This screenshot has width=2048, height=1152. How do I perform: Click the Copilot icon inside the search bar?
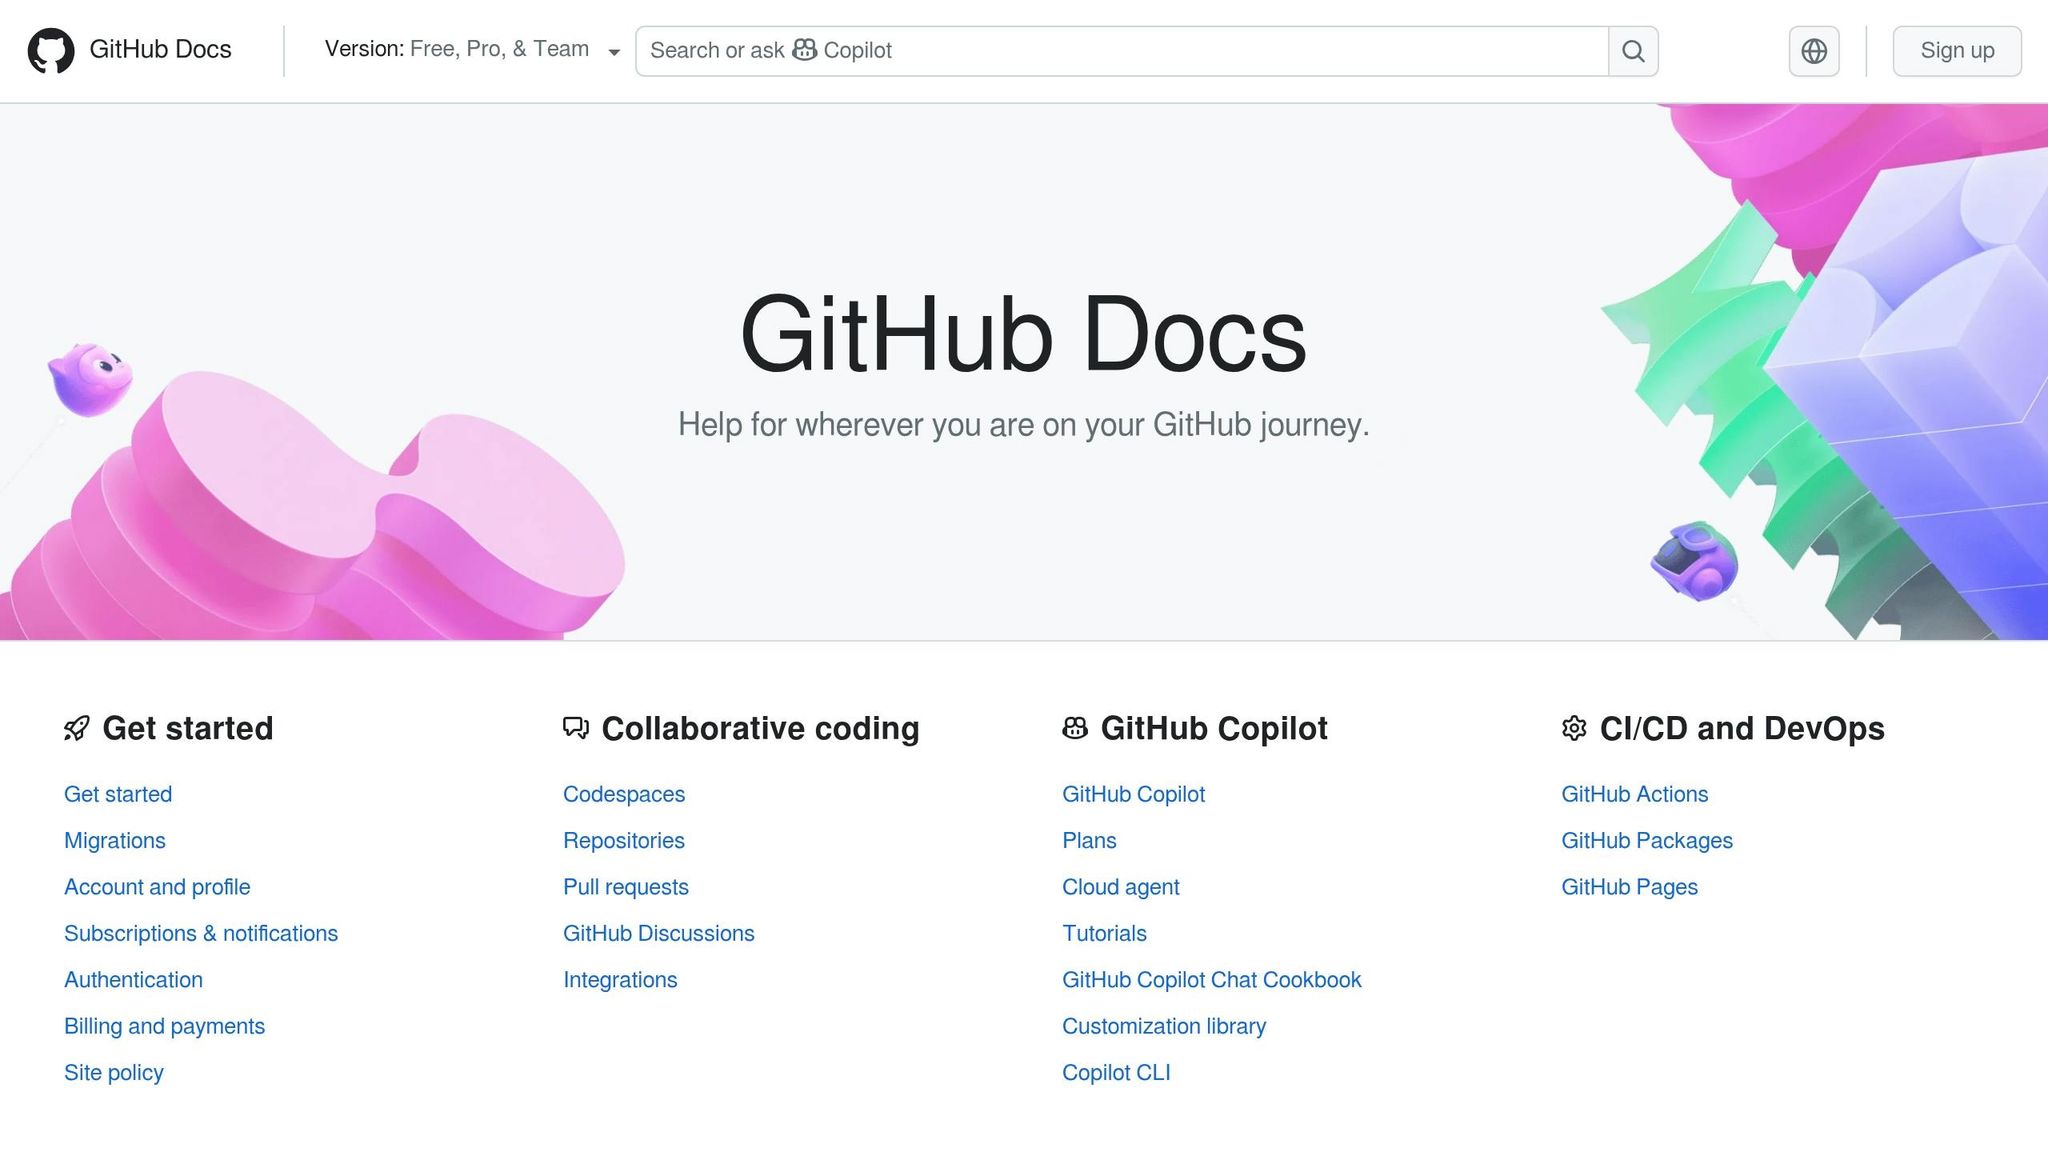pyautogui.click(x=803, y=50)
